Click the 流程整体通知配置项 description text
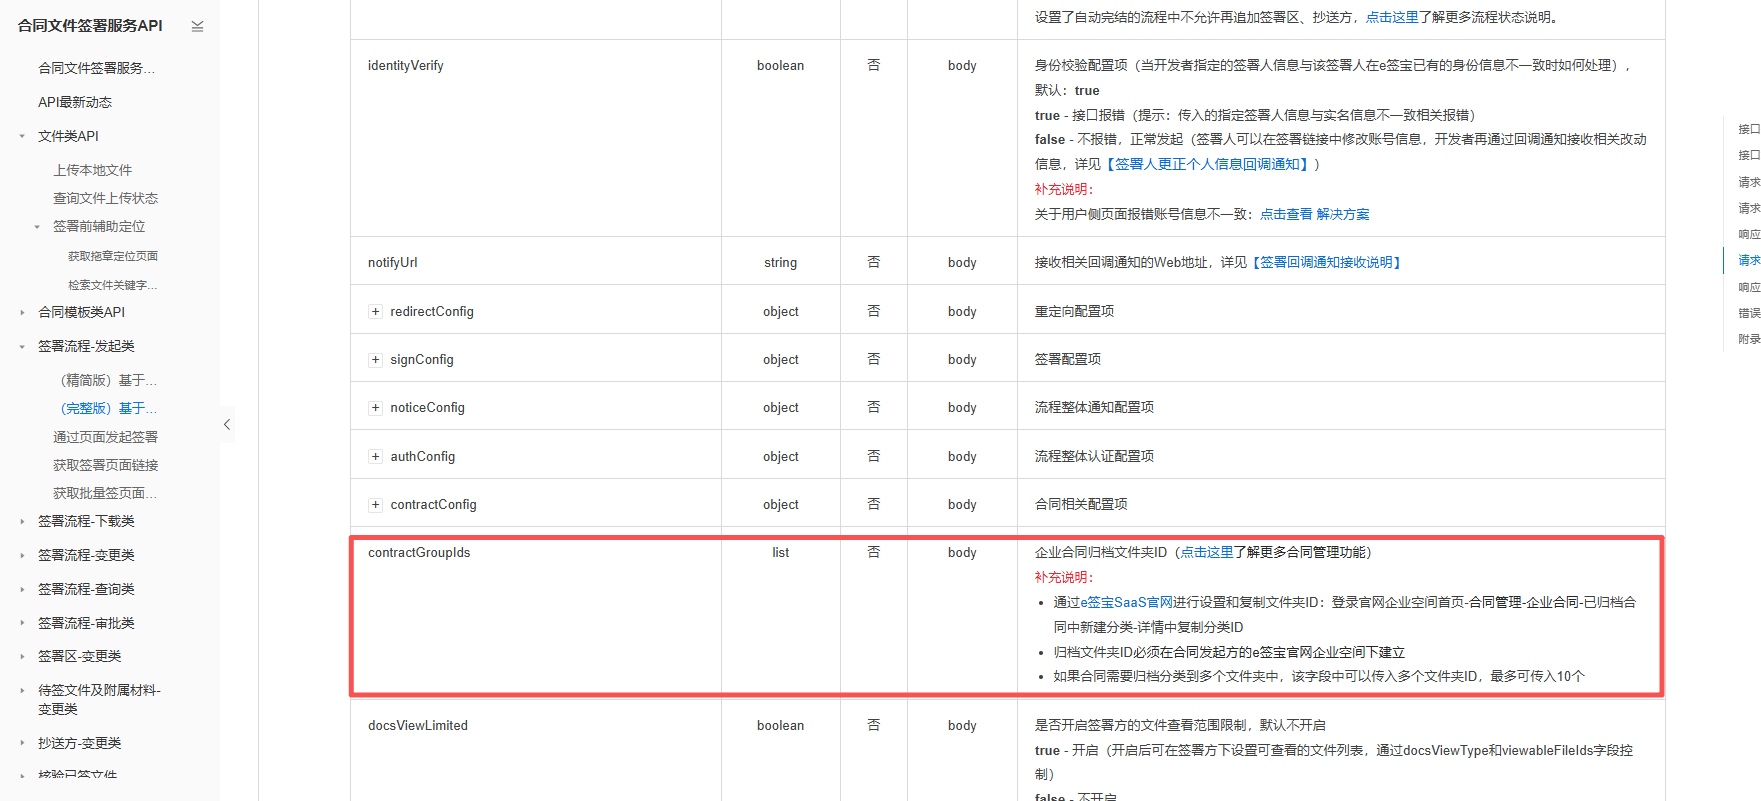Image resolution: width=1761 pixels, height=801 pixels. coord(1095,407)
